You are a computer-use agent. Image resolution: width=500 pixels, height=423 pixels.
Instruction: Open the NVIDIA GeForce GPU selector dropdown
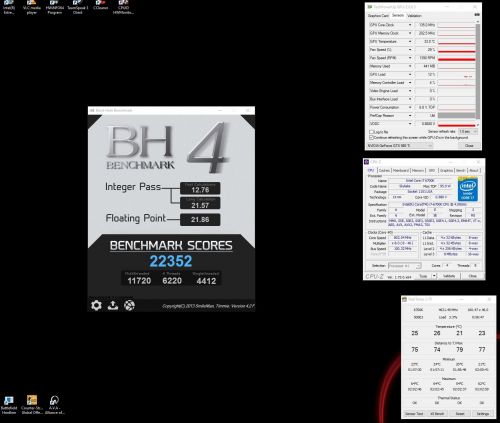[x=400, y=146]
